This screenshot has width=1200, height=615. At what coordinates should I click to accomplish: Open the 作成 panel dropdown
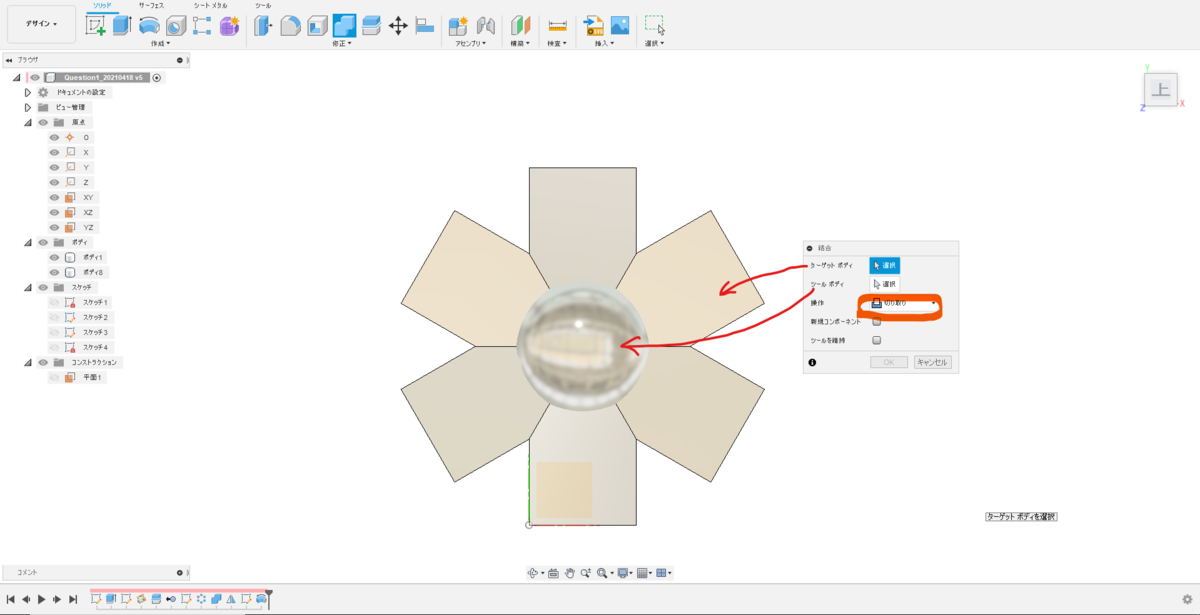pos(160,43)
